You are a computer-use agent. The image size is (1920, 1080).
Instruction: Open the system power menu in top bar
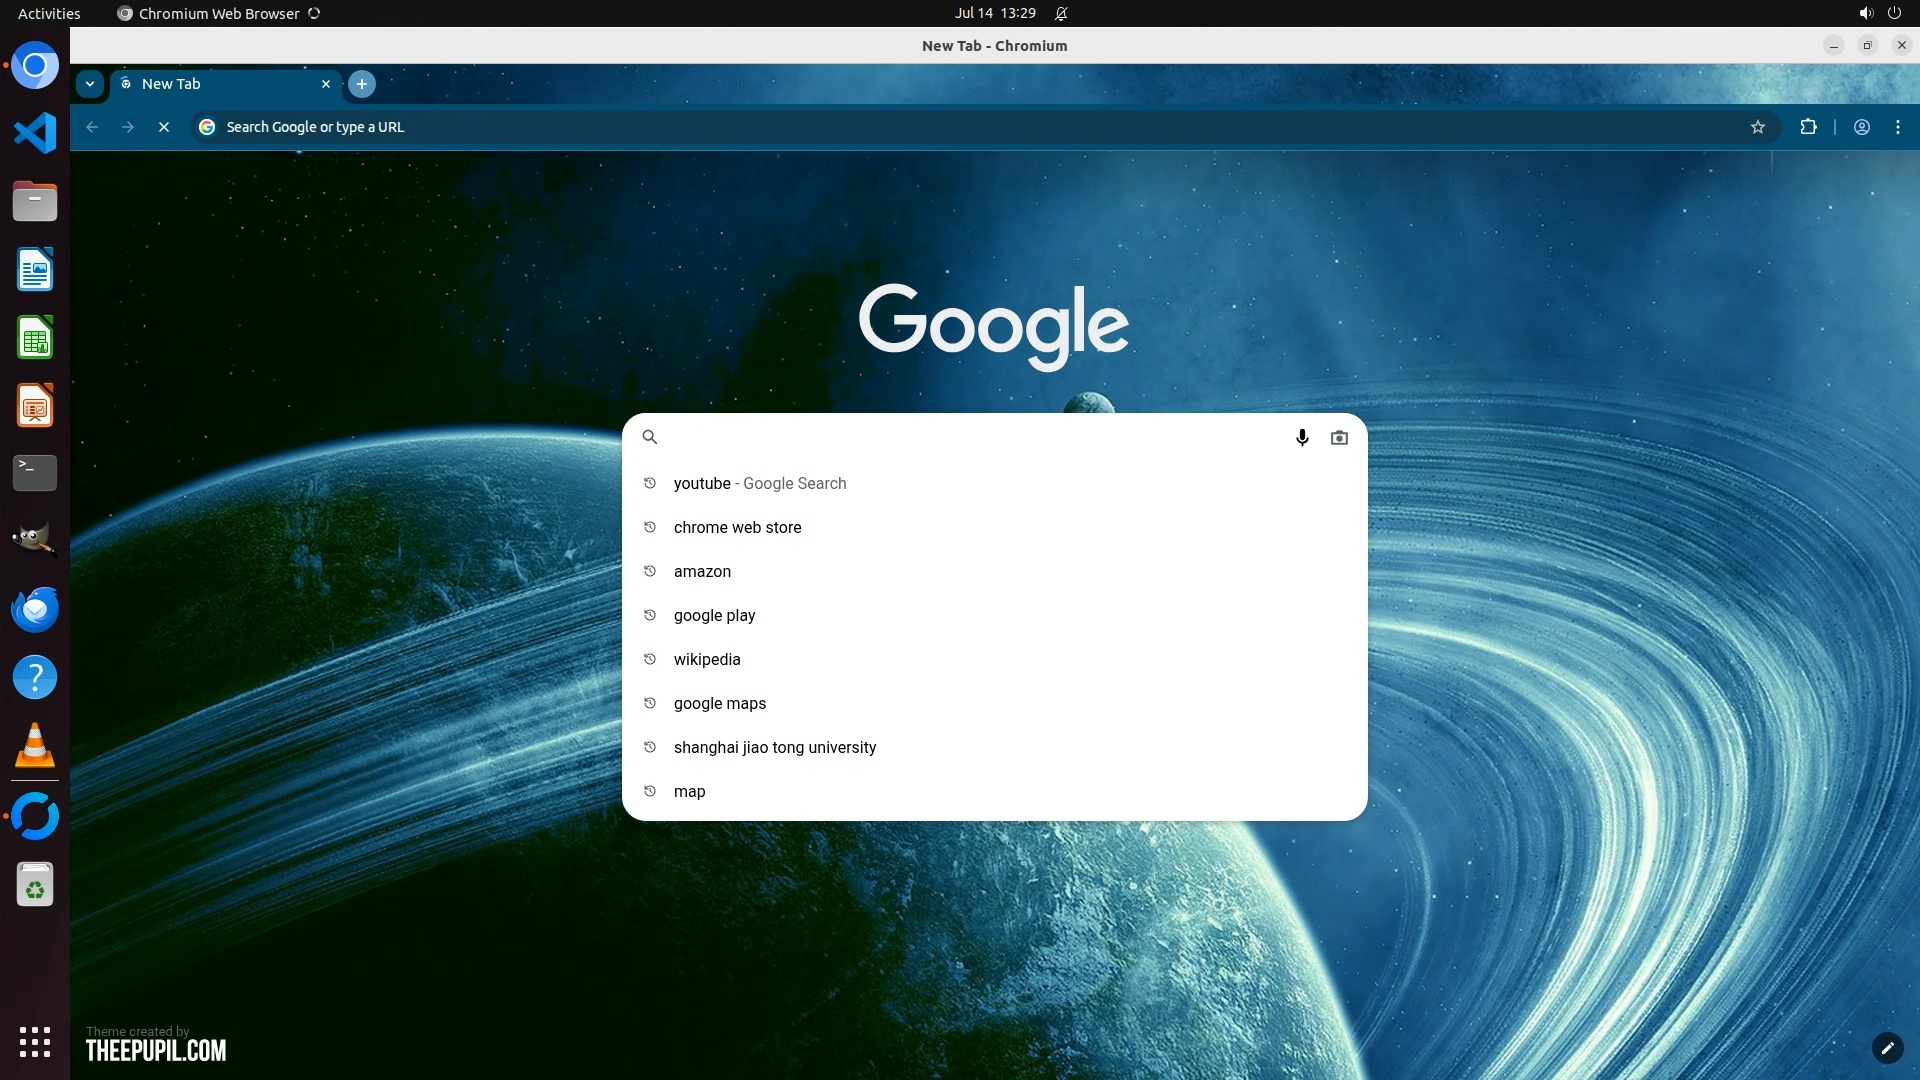pyautogui.click(x=1894, y=13)
